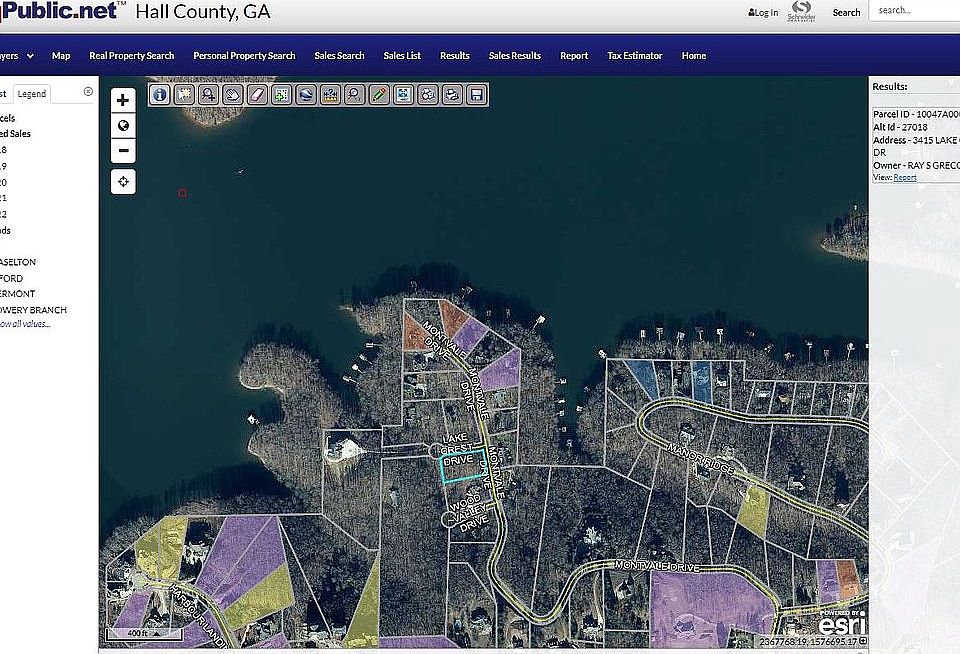Toggle the 400 ft scale bar units
The height and width of the screenshot is (654, 960).
[144, 634]
